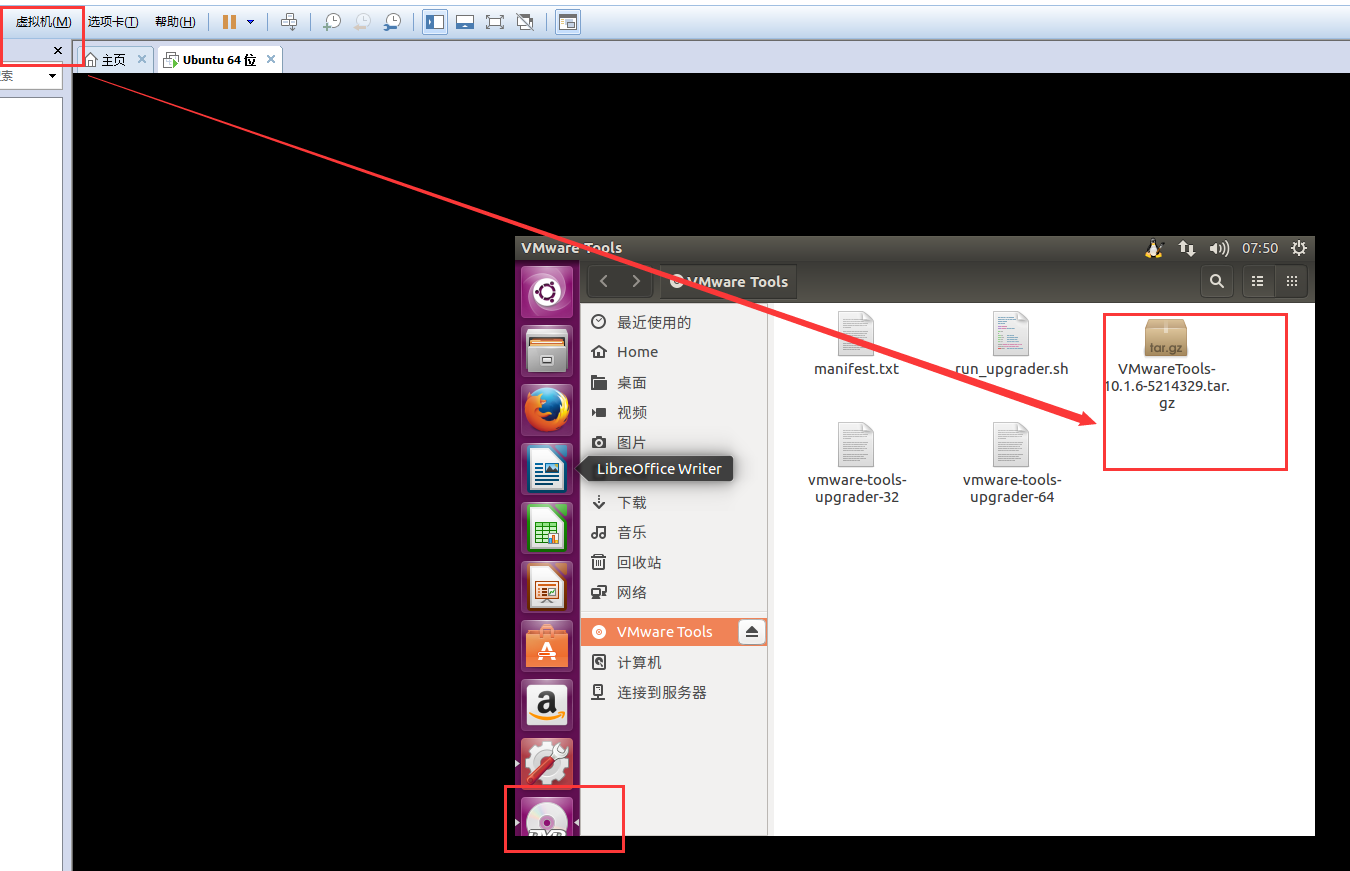Open the Ubuntu dash search launcher icon

(x=547, y=292)
